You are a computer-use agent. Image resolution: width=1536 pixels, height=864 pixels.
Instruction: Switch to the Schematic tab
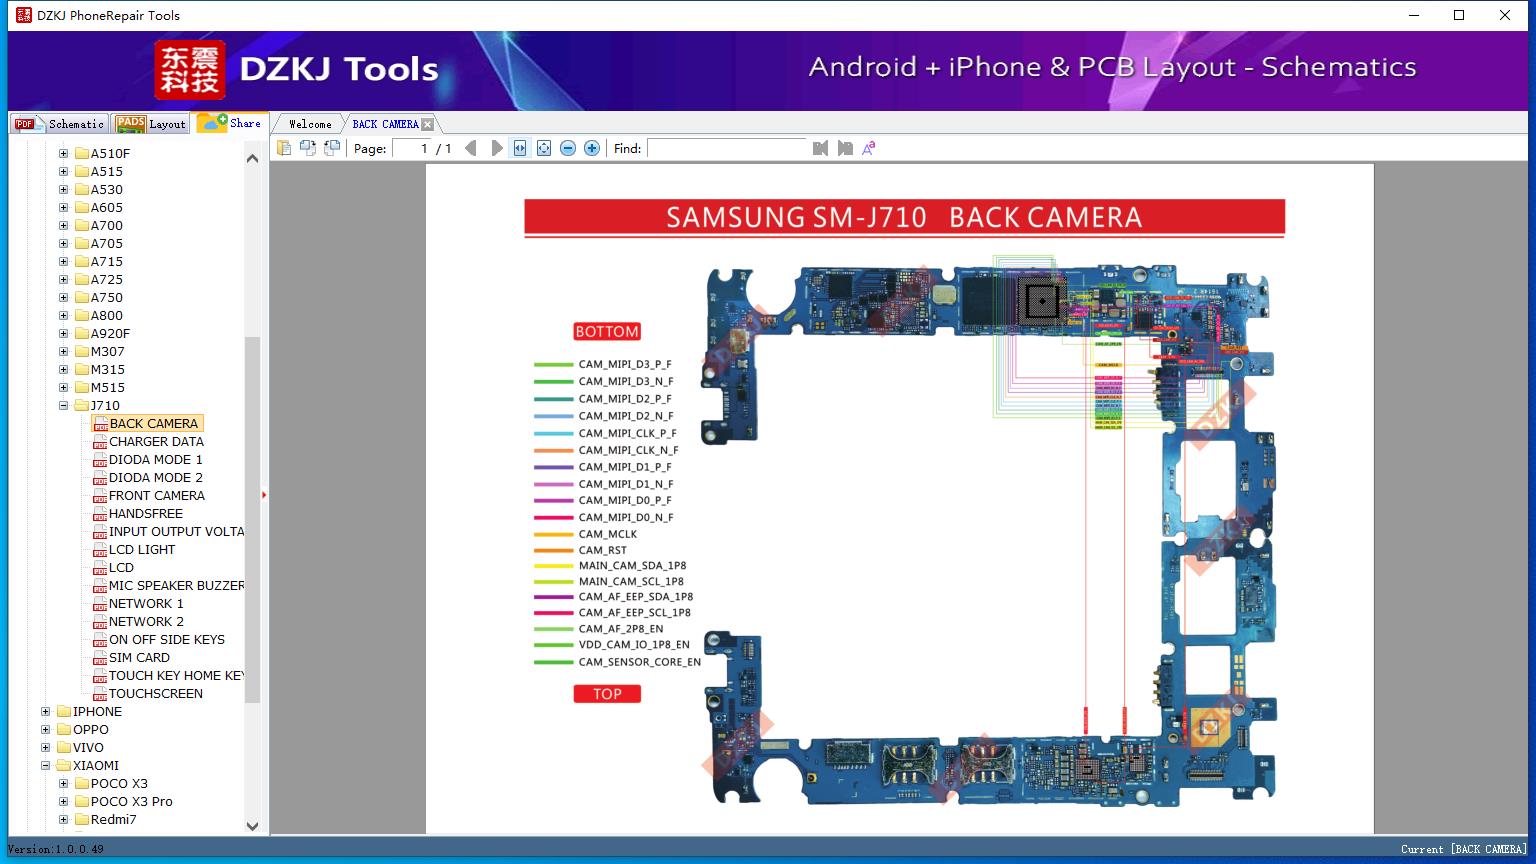60,124
